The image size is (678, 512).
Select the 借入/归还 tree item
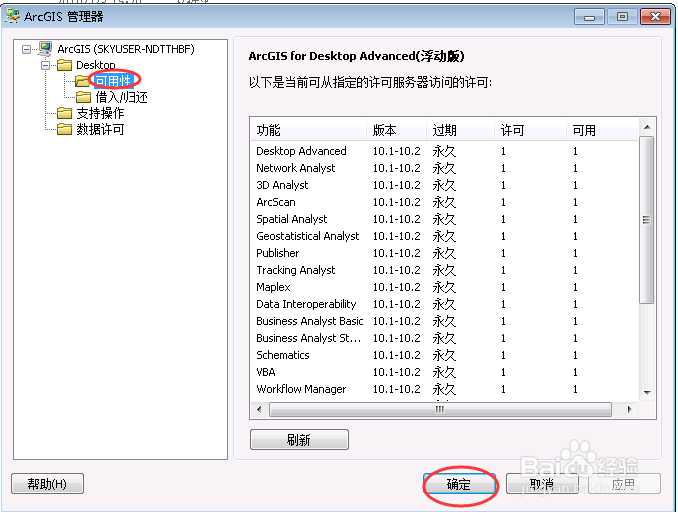point(122,97)
